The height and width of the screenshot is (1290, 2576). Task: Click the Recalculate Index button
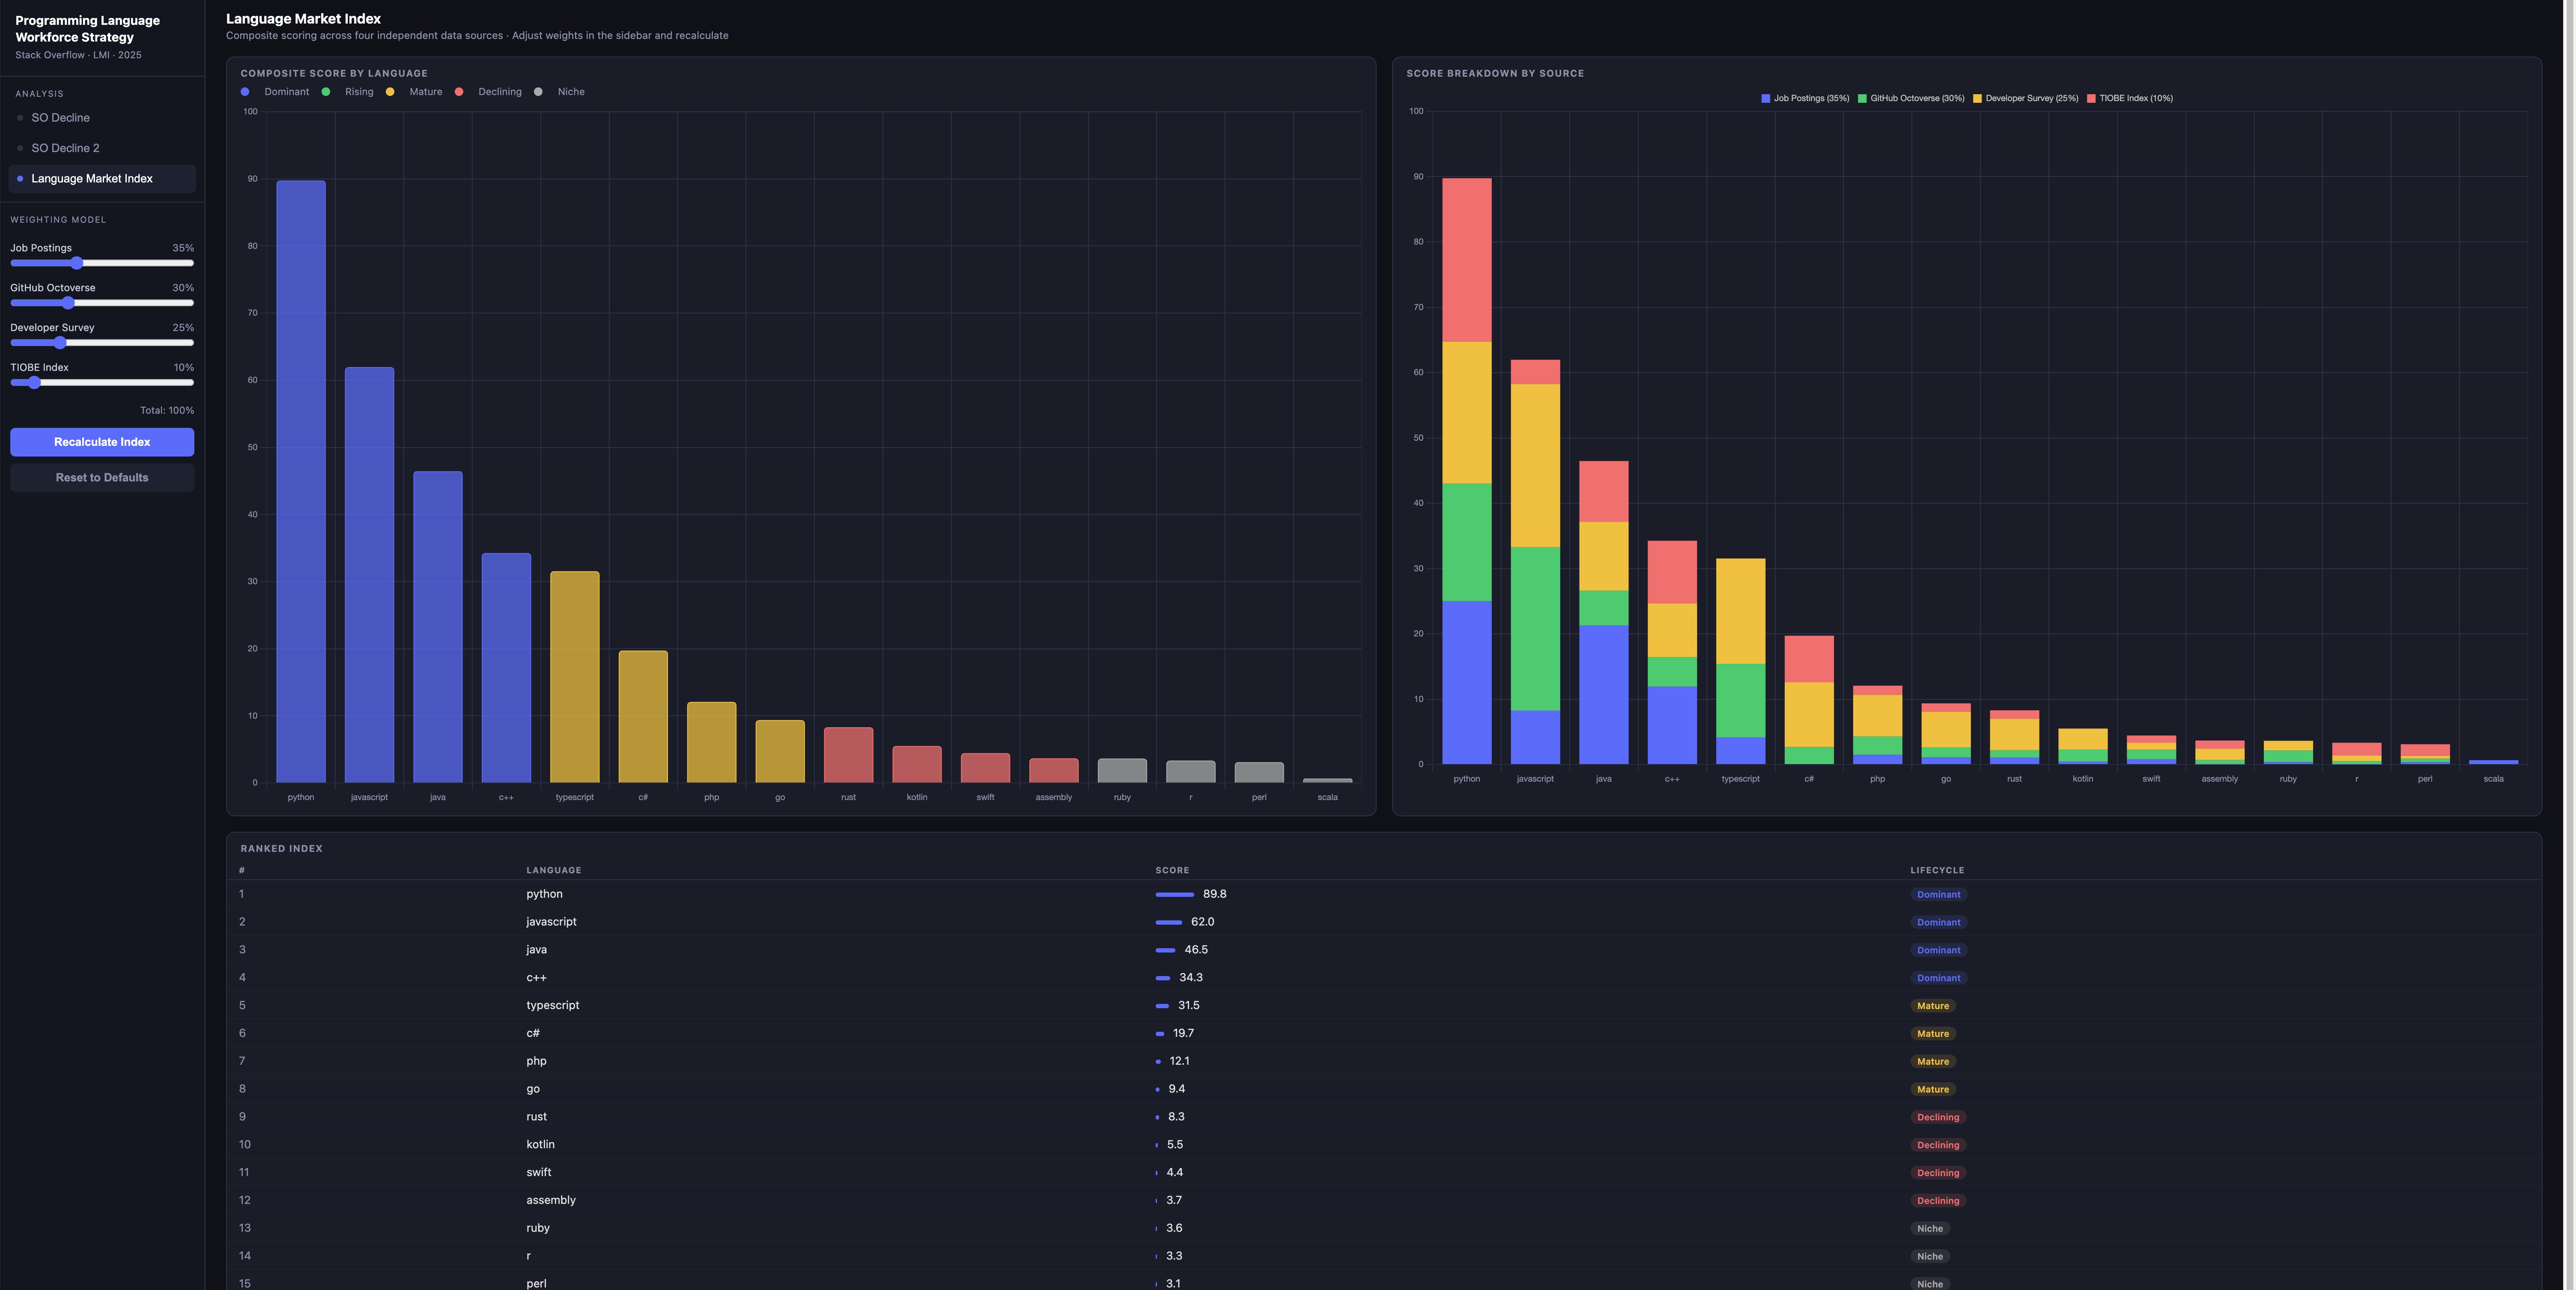102,442
